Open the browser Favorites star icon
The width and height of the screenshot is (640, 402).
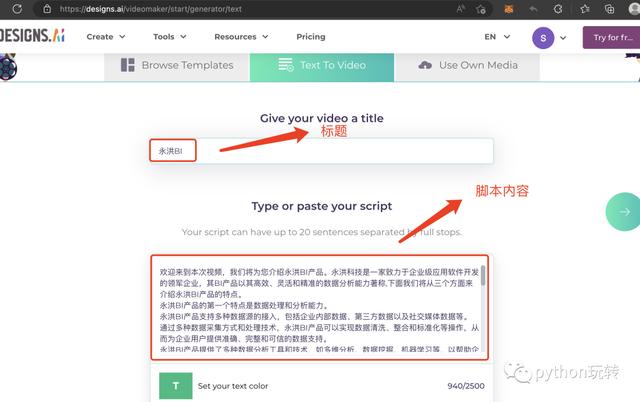click(584, 9)
